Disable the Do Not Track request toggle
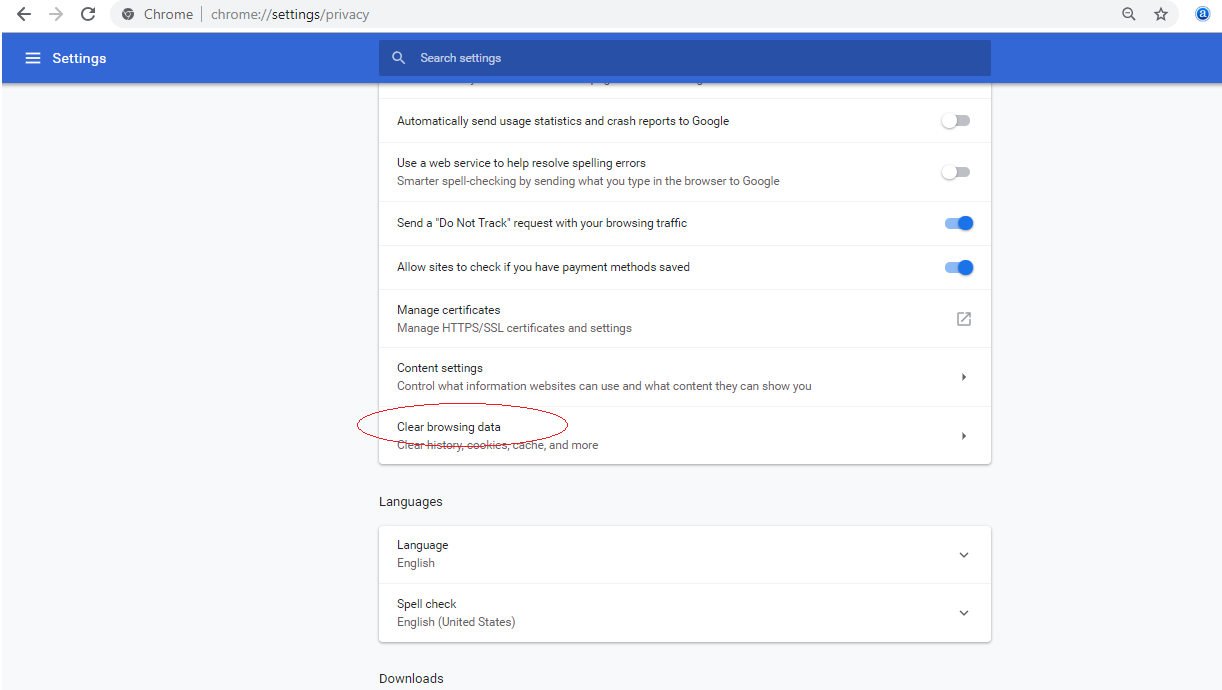Image resolution: width=1222 pixels, height=690 pixels. [x=959, y=223]
